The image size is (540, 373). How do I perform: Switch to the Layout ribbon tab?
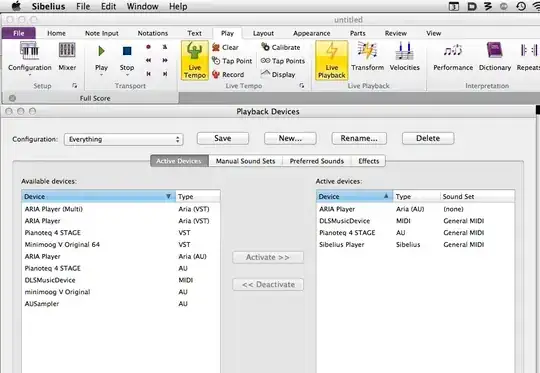tap(263, 33)
